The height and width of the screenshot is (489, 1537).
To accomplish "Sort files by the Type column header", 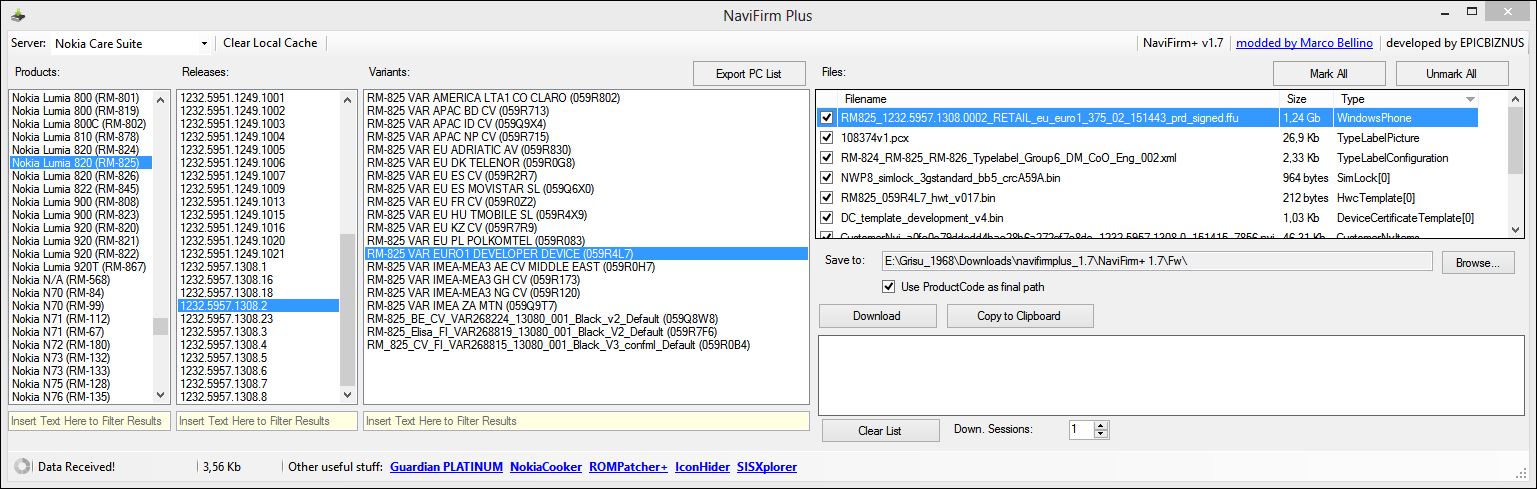I will [1407, 99].
